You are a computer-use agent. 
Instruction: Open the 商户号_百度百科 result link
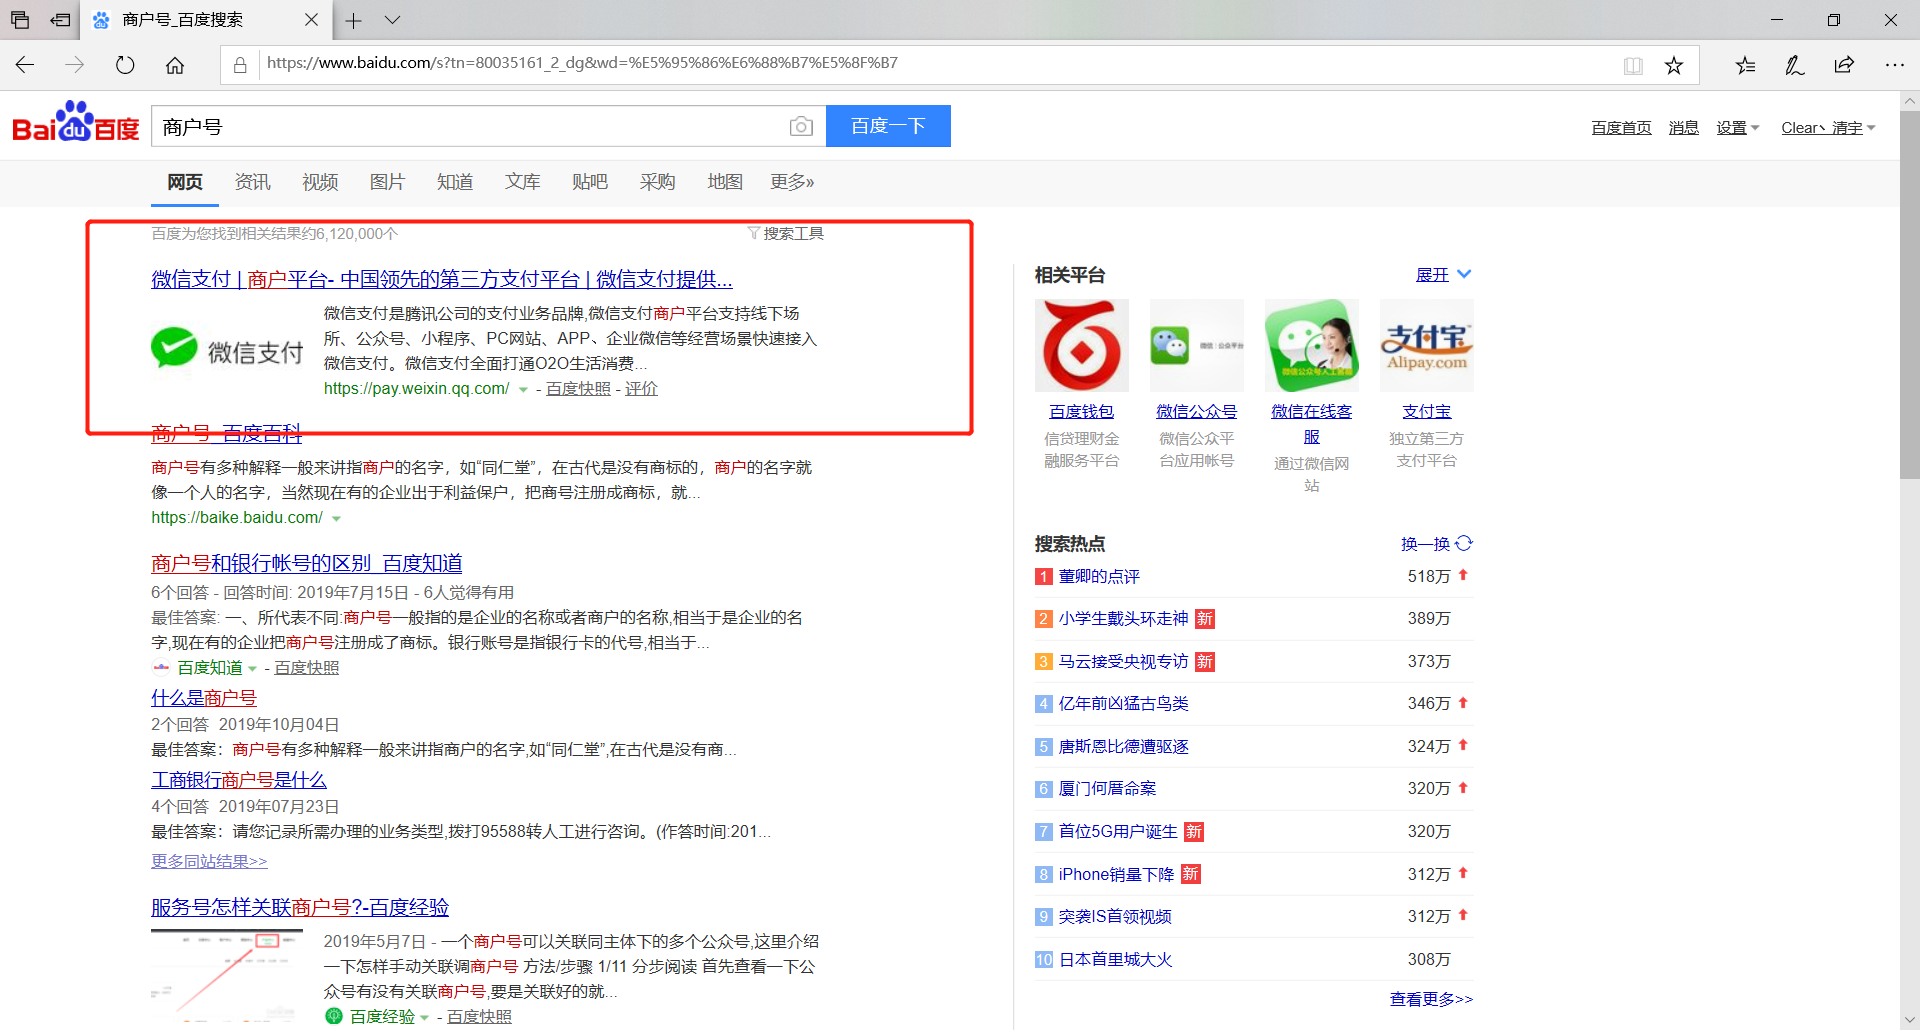click(227, 434)
